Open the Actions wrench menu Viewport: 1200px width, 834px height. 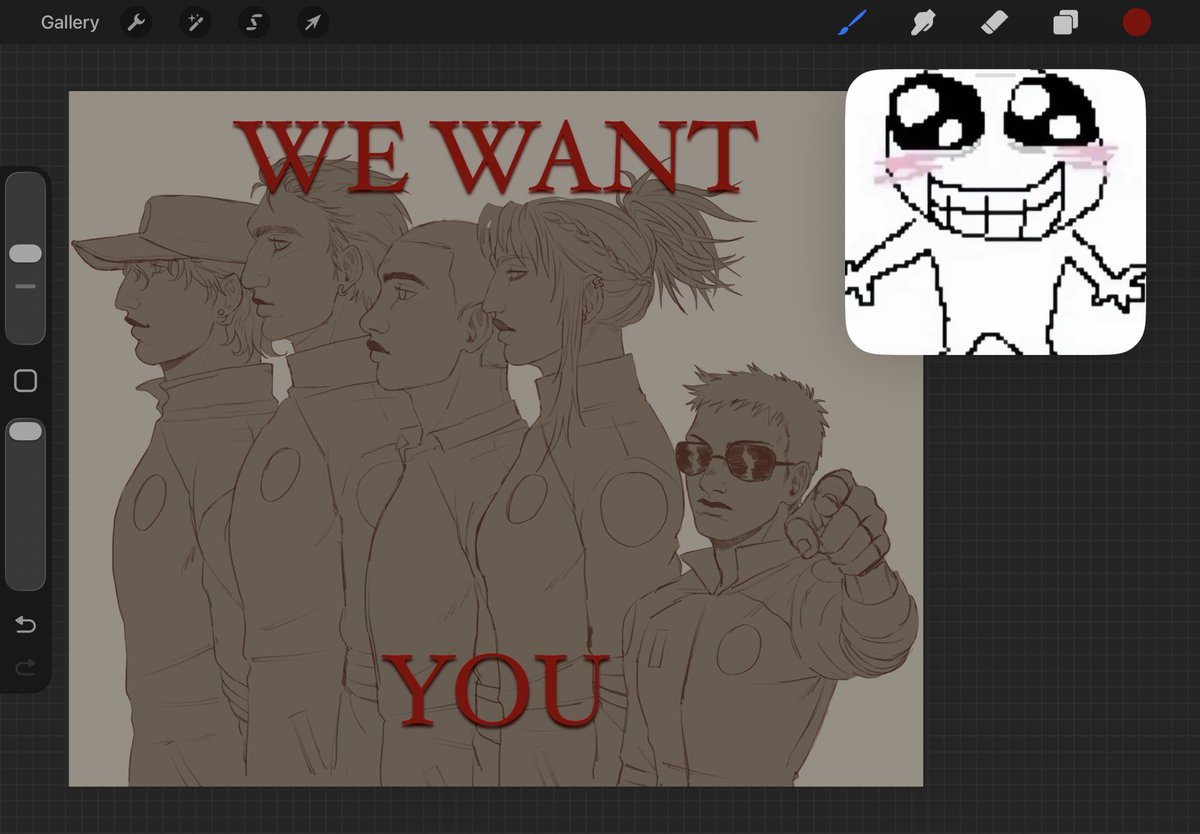[x=136, y=22]
